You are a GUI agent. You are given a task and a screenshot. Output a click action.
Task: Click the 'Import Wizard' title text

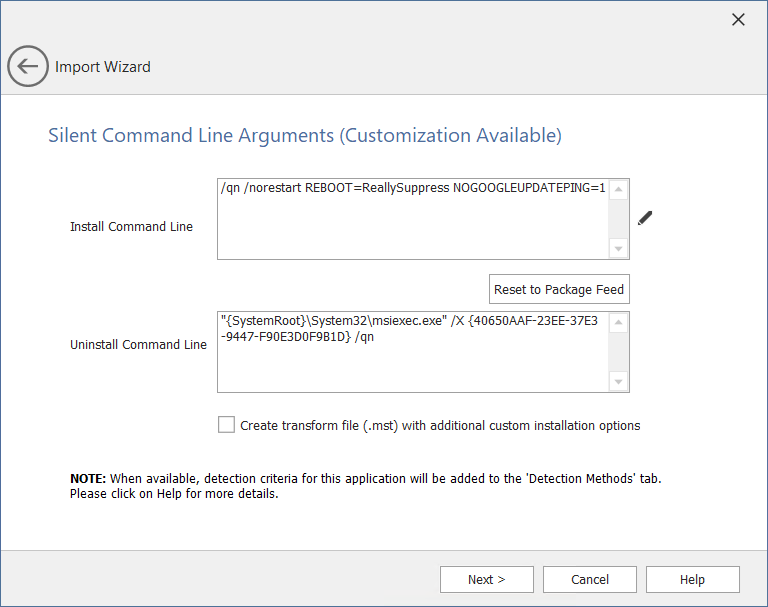click(x=103, y=67)
